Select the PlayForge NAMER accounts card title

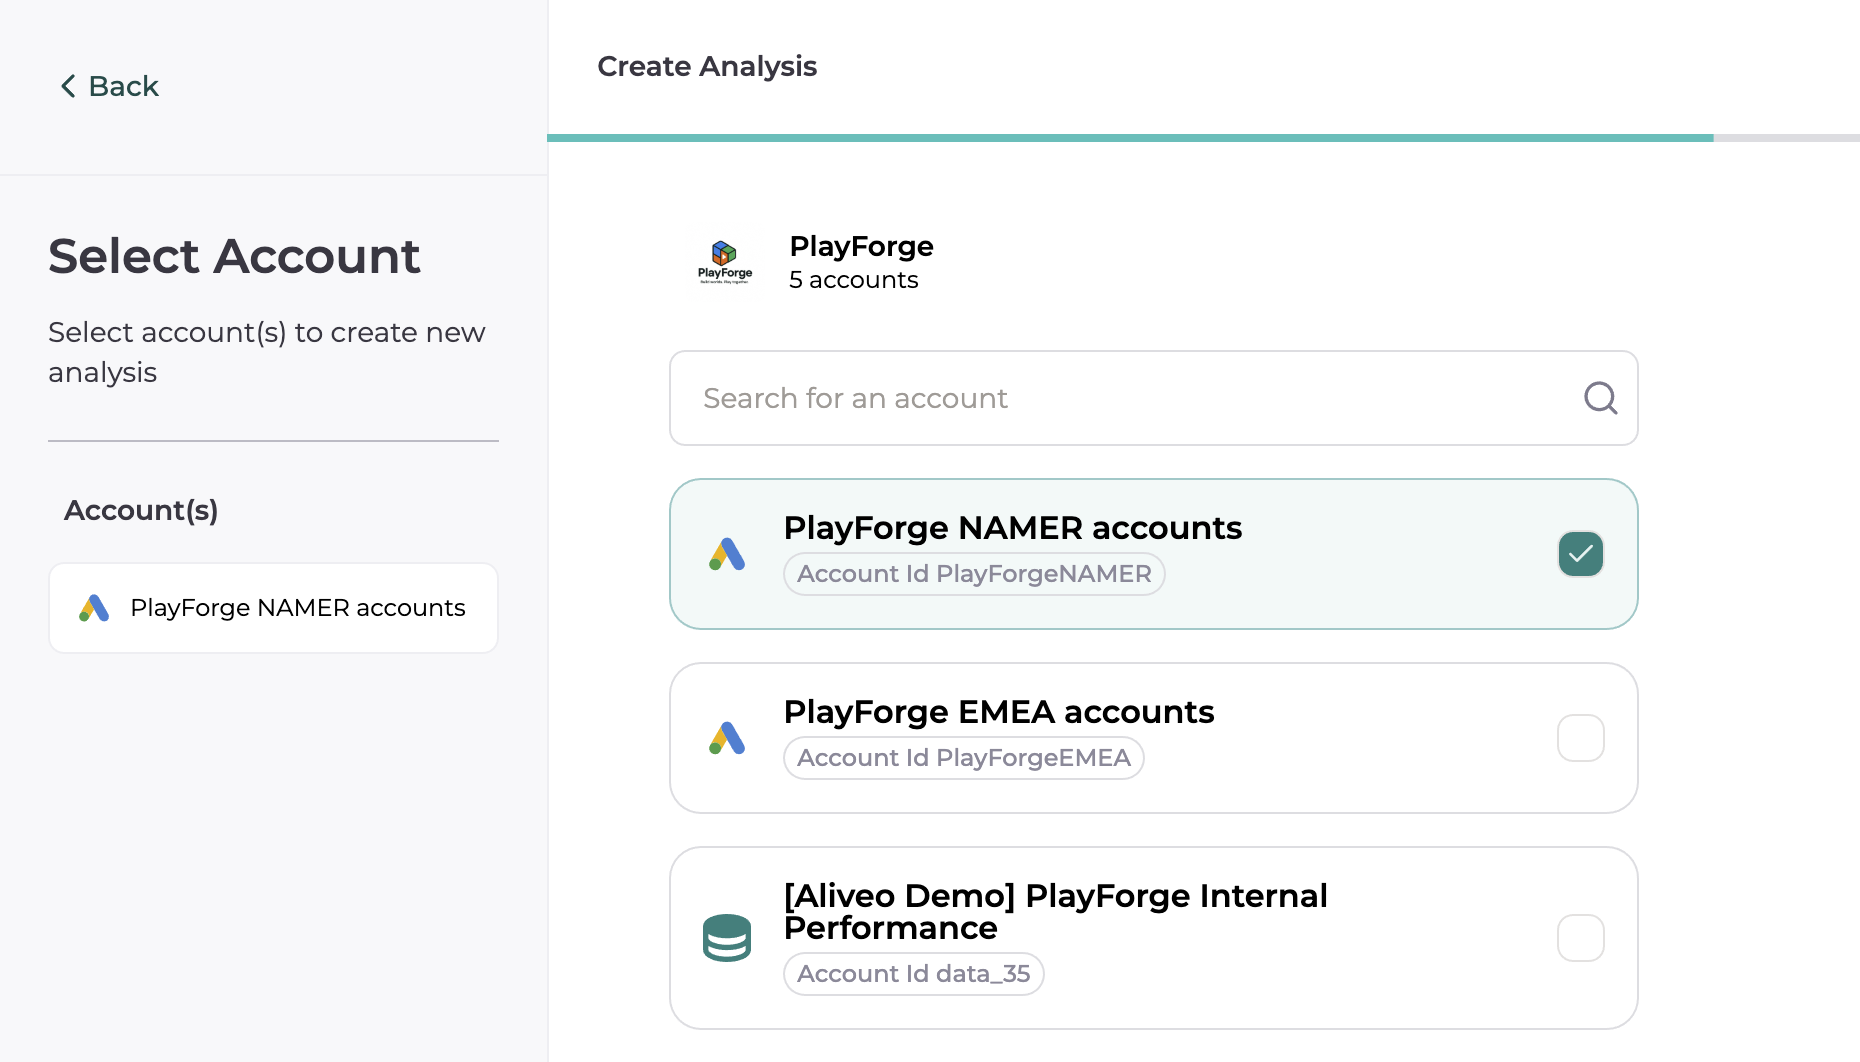pos(1012,528)
